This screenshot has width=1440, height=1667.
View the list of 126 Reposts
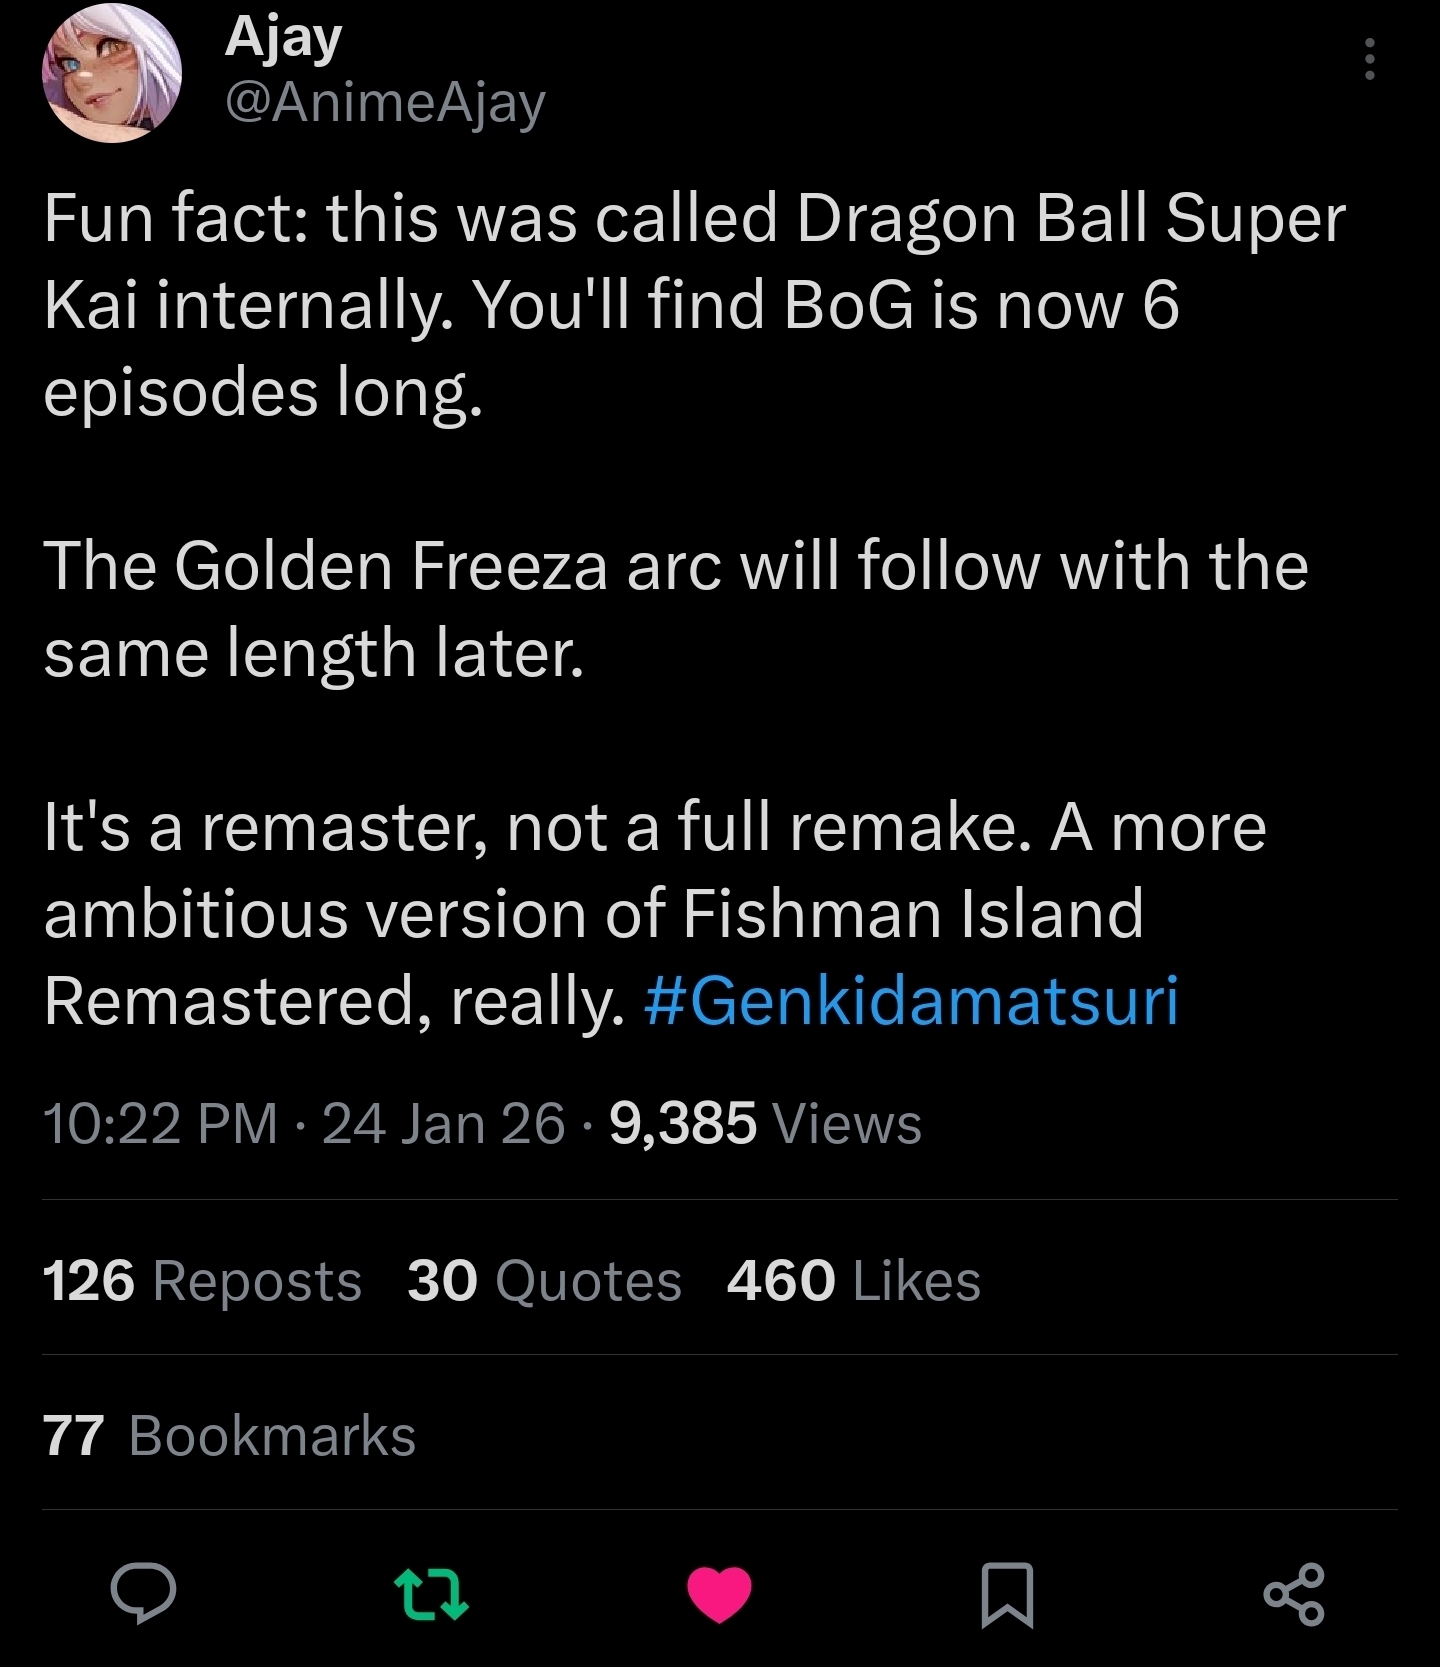[x=202, y=1281]
